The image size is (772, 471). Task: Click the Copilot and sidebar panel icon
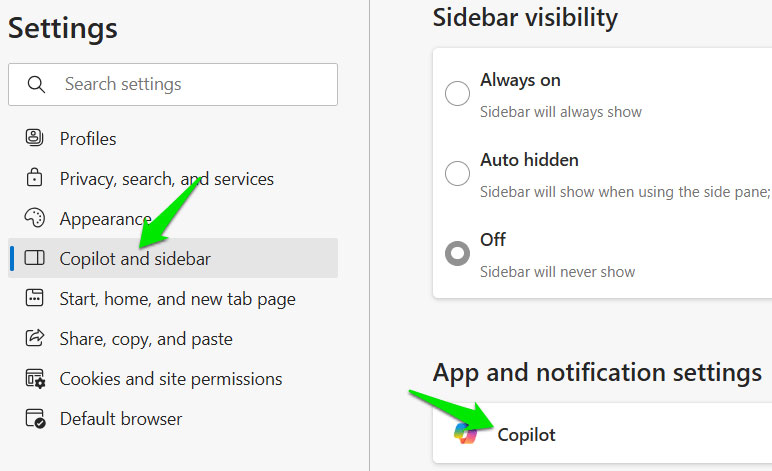[x=35, y=259]
